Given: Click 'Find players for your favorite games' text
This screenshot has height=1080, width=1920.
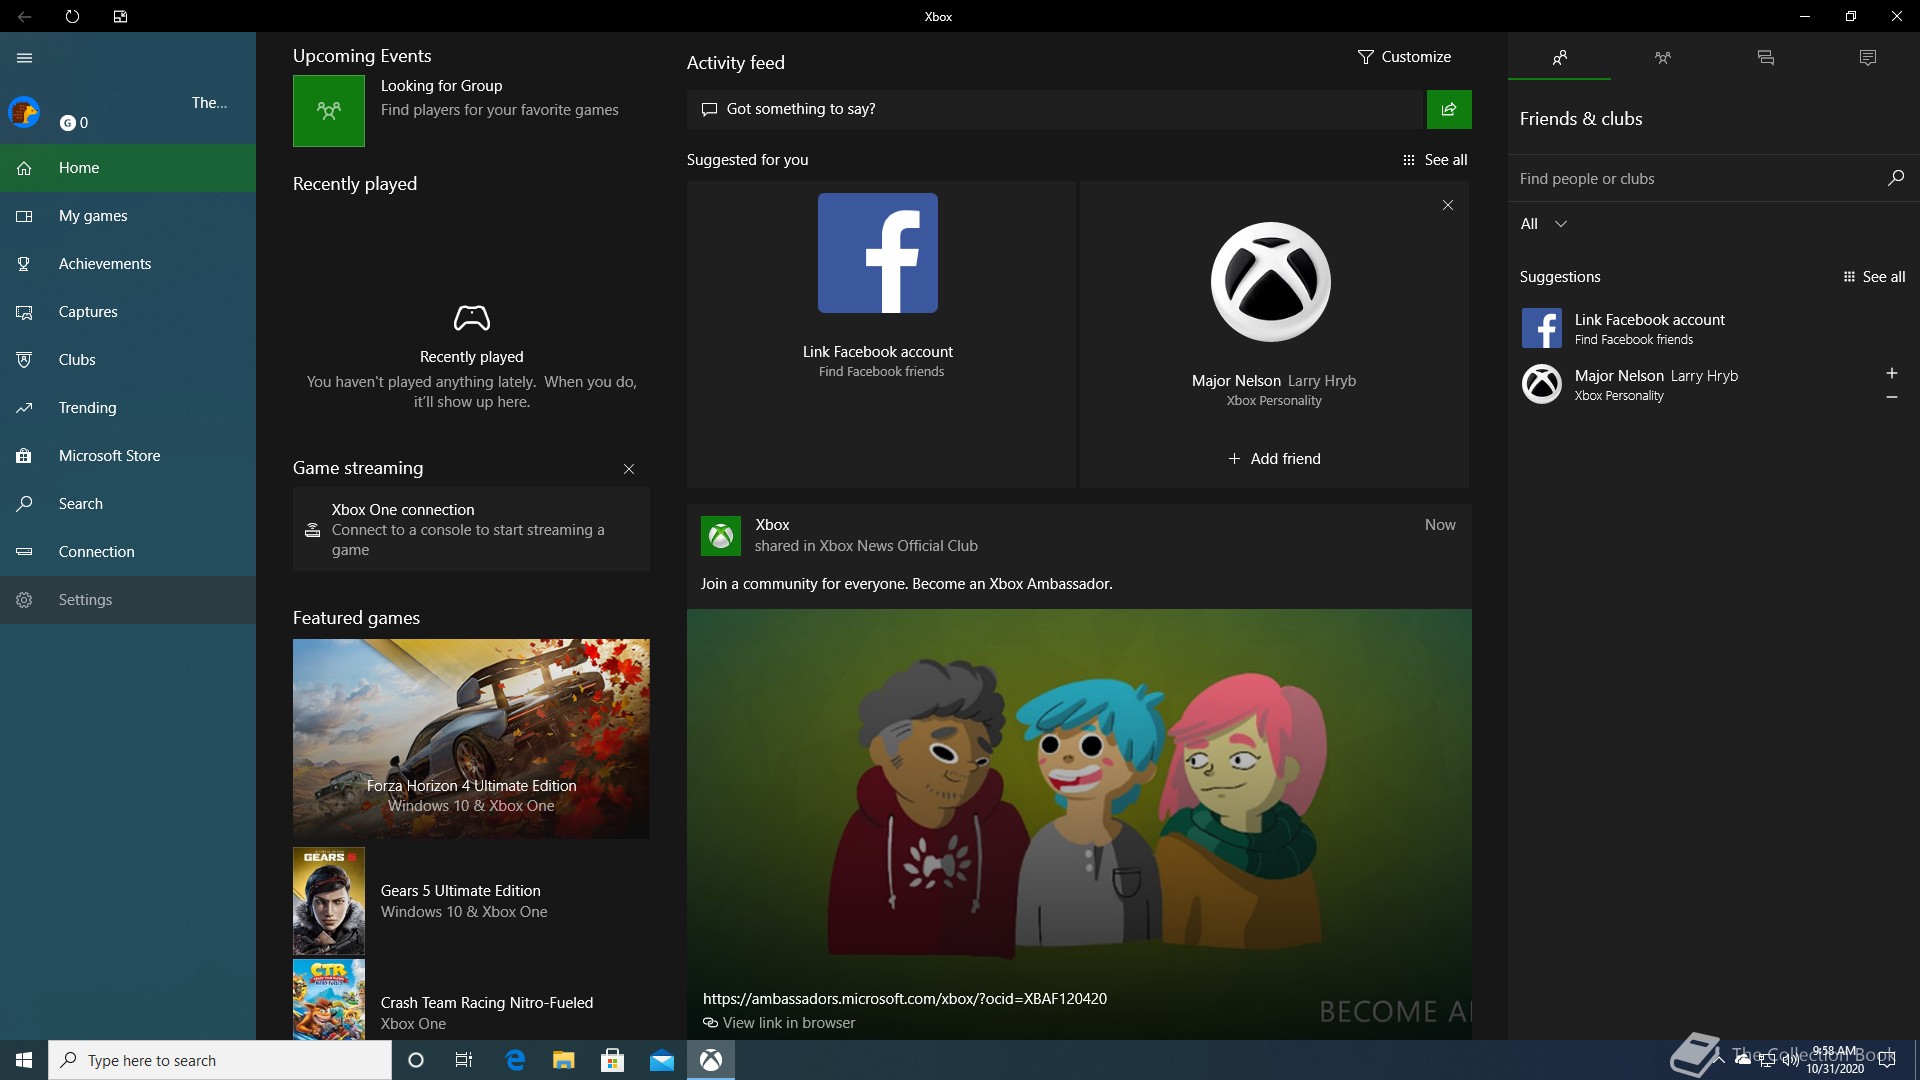Looking at the screenshot, I should (x=499, y=110).
